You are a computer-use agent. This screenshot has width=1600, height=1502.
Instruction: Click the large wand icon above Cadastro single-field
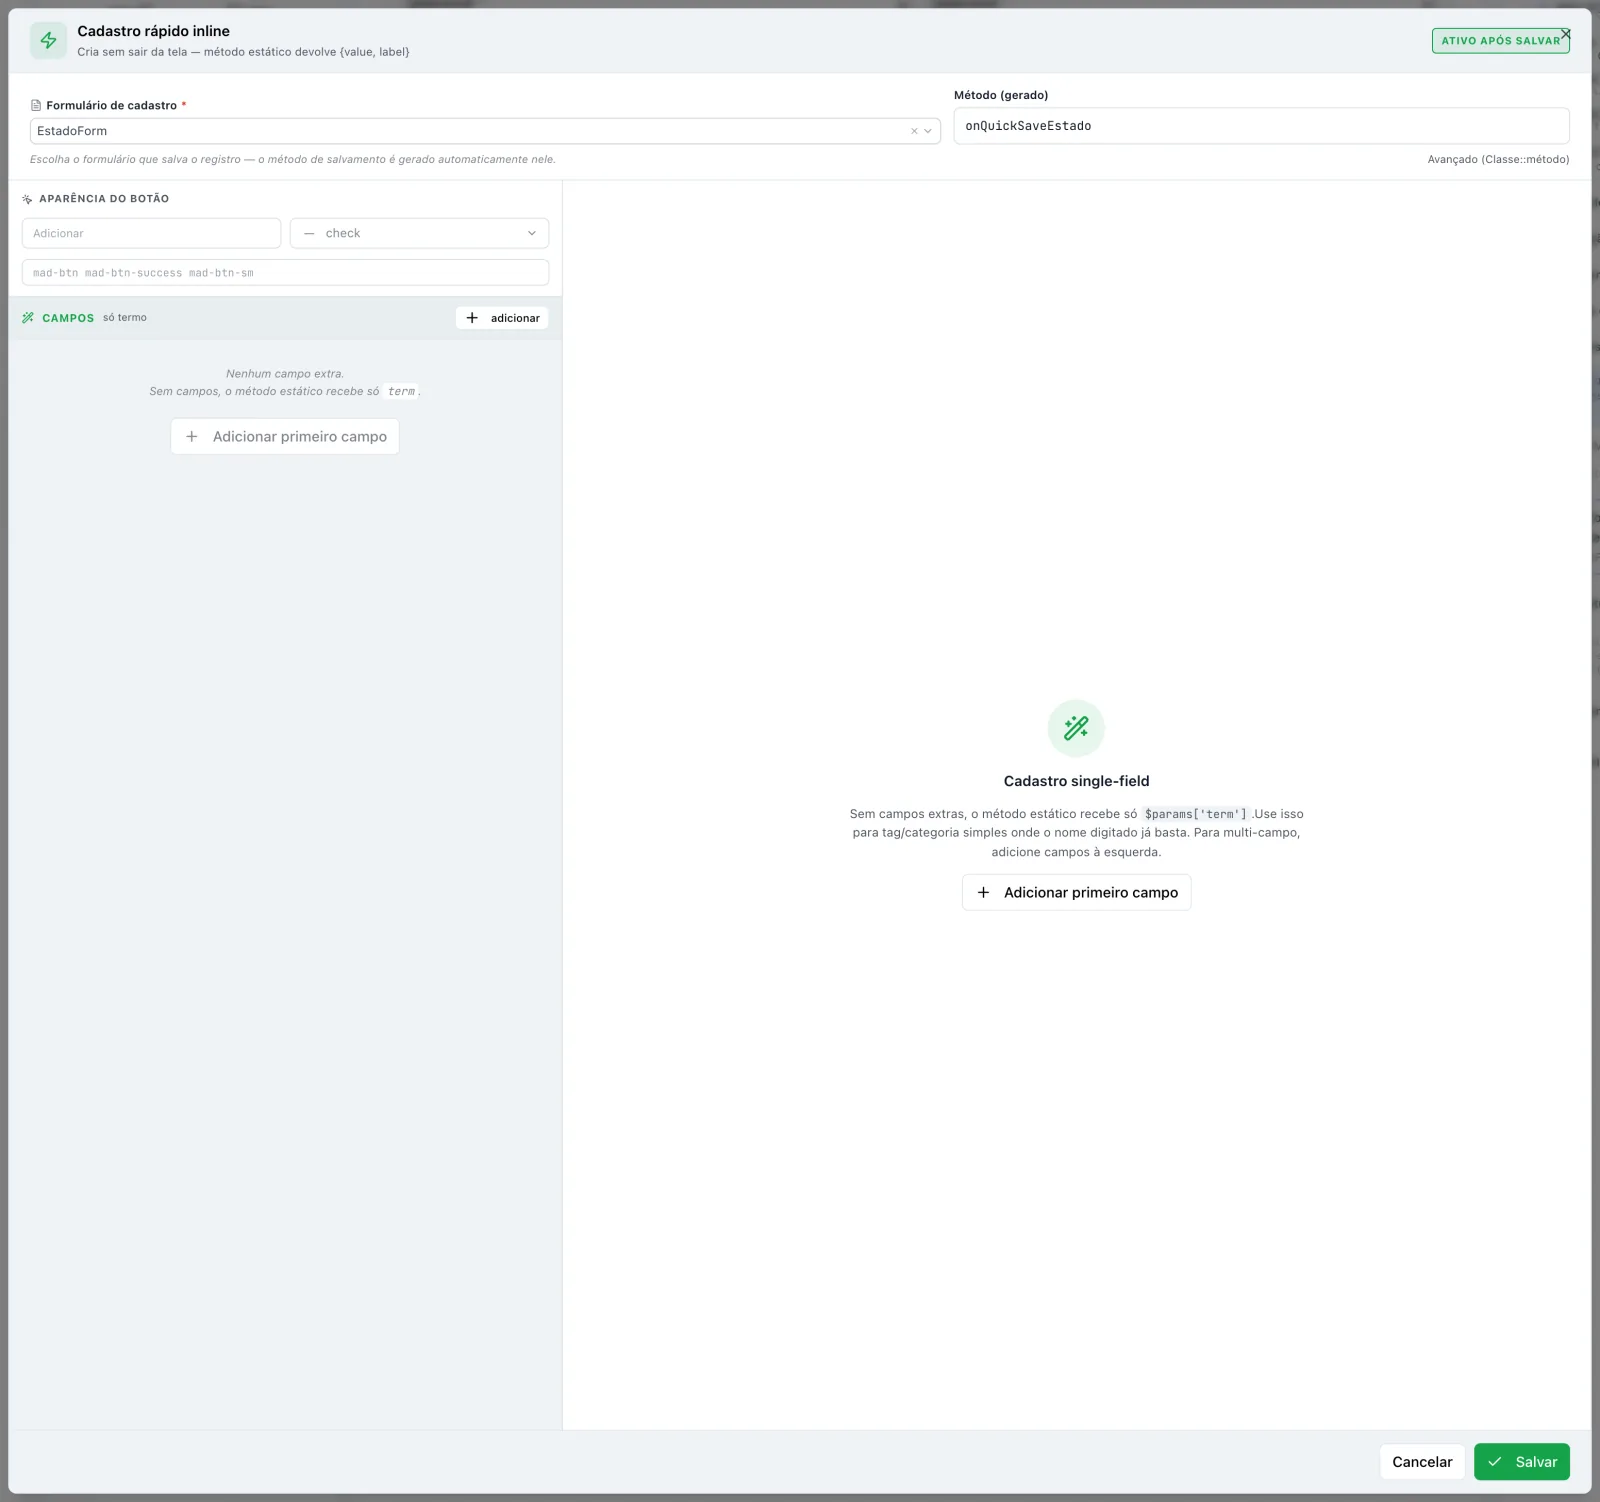tap(1076, 728)
